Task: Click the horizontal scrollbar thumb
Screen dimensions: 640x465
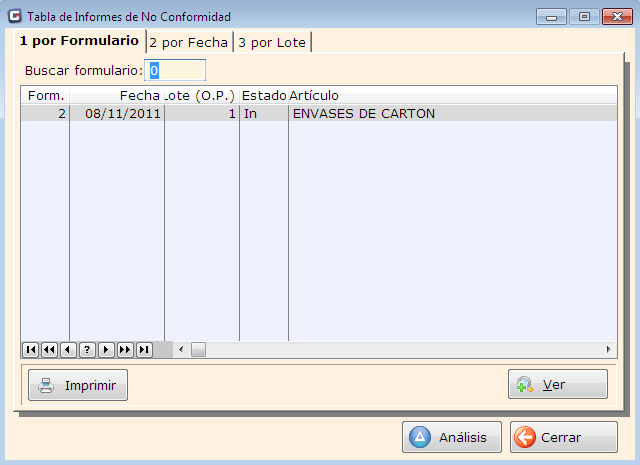Action: 198,350
